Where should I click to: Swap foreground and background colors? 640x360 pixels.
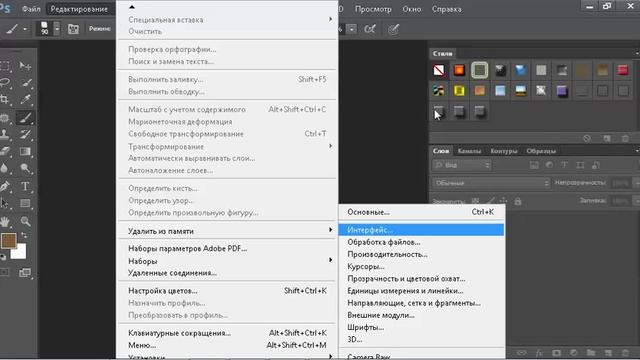click(x=24, y=236)
